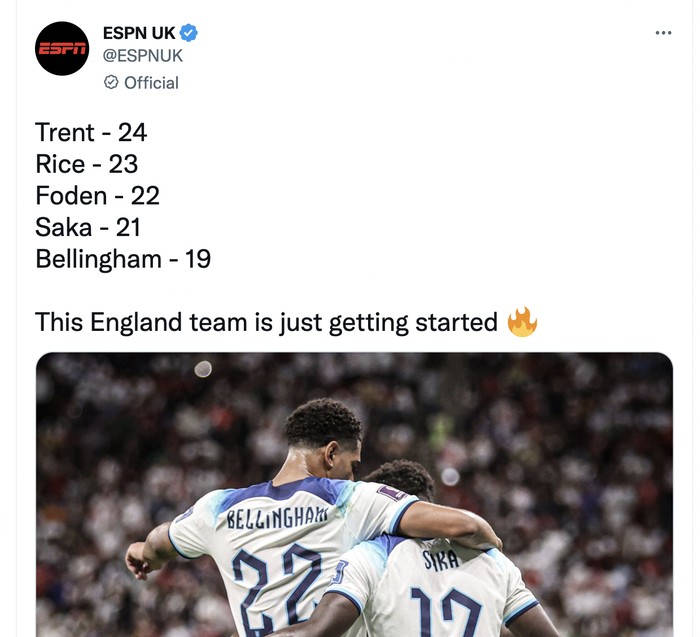Select the "Trent - 24" line
The image size is (700, 637).
91,132
